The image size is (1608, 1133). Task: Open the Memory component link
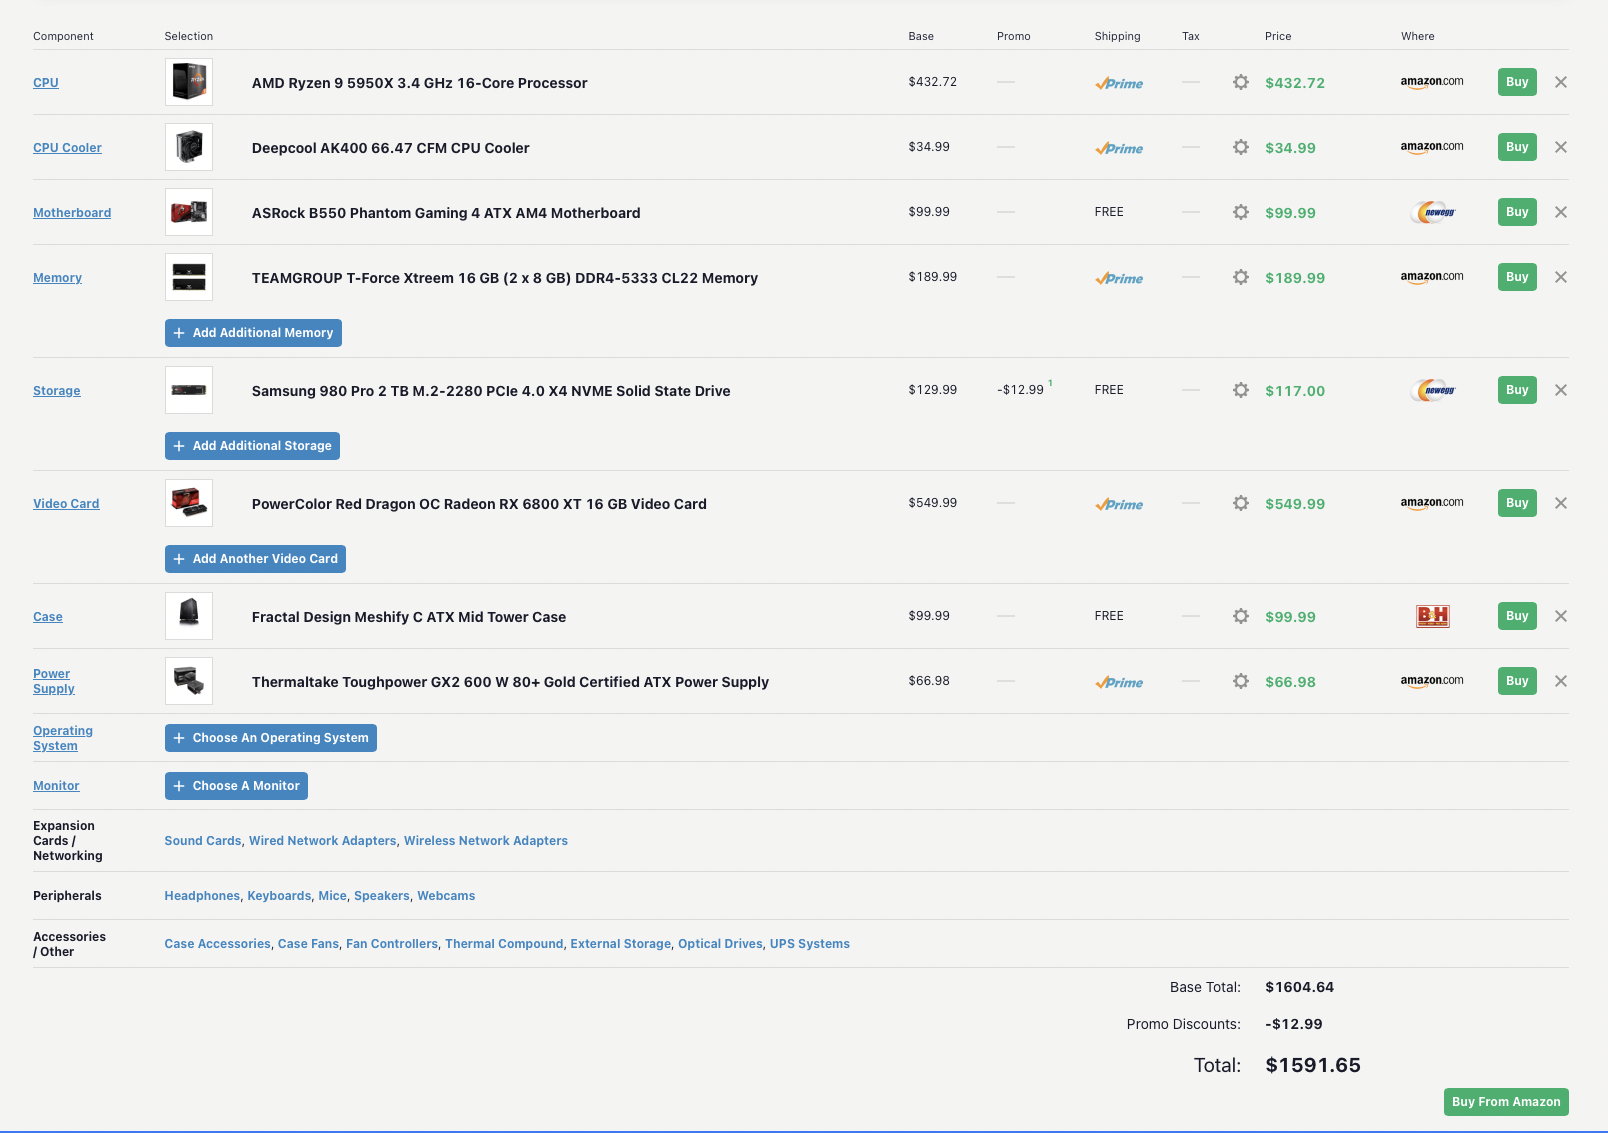[x=57, y=278]
